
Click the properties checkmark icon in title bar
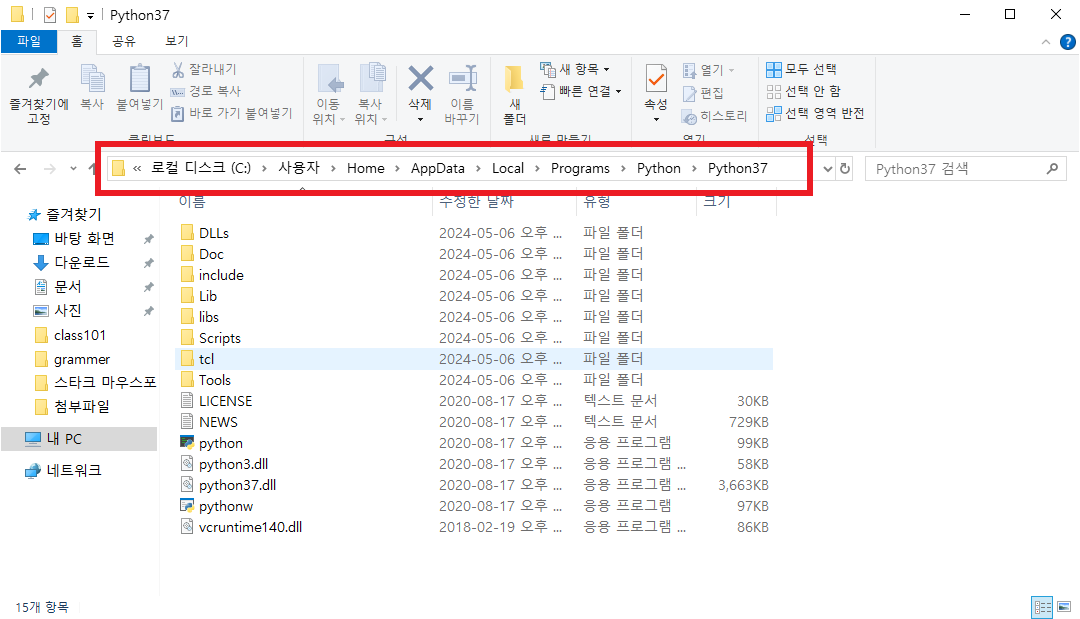click(x=50, y=14)
